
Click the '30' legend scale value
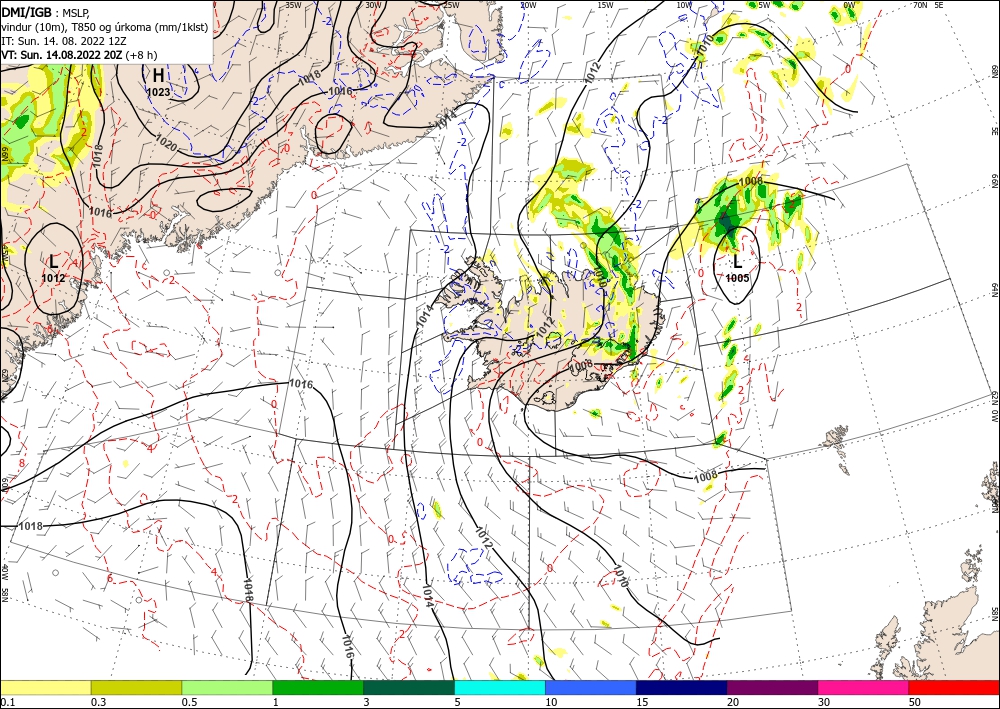click(824, 702)
